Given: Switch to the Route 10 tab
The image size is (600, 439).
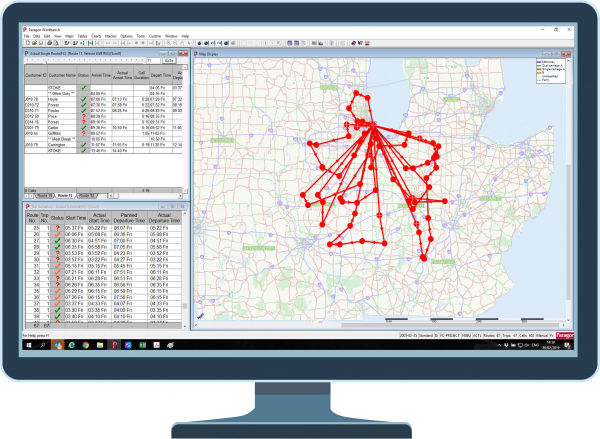Looking at the screenshot, I should click(x=45, y=196).
